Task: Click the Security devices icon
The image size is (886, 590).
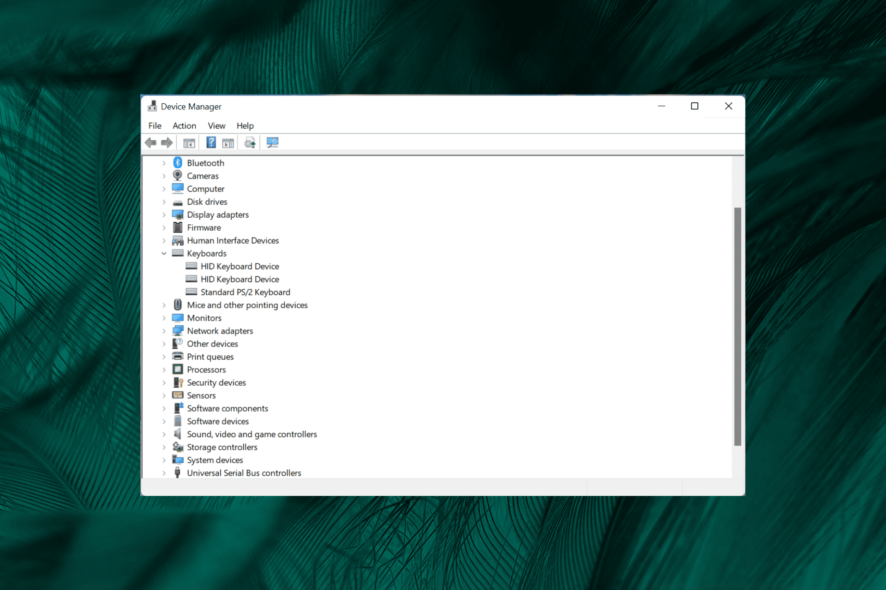Action: [177, 383]
